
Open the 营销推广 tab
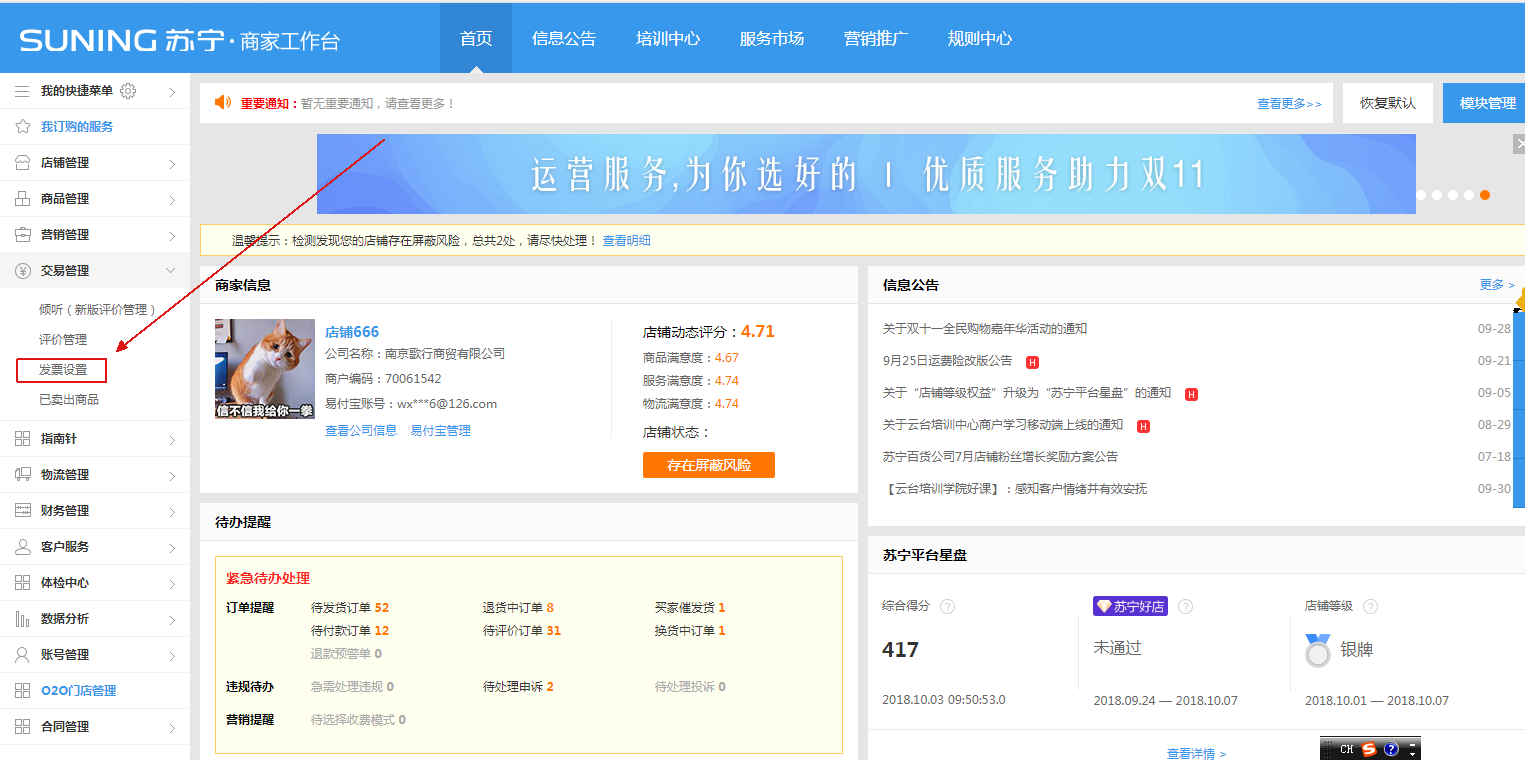tap(876, 39)
